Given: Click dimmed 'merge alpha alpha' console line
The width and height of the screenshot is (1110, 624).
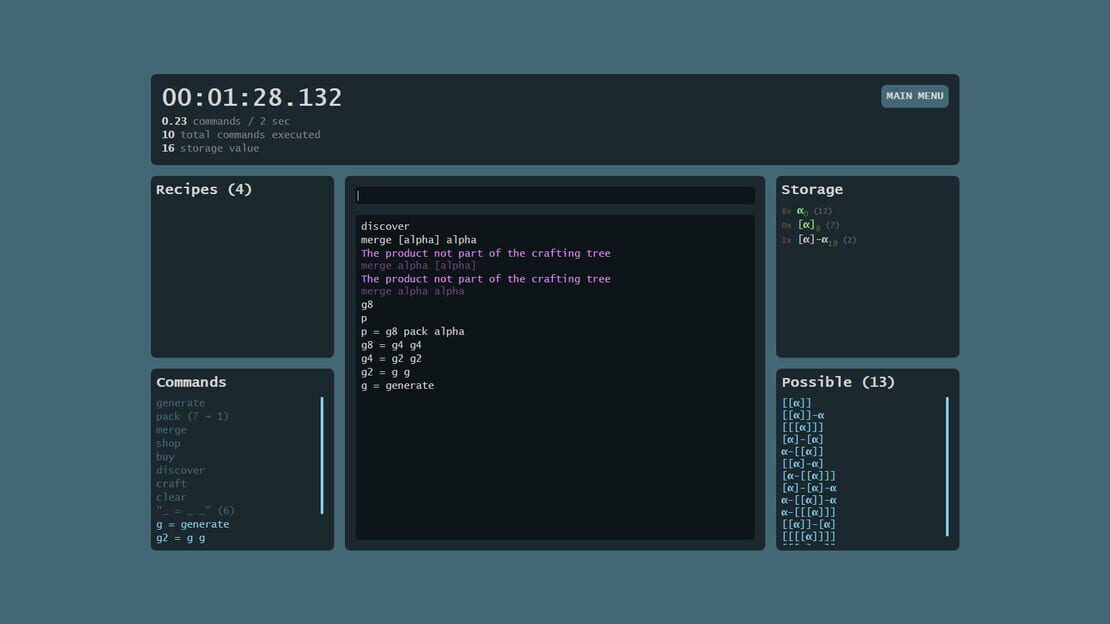Looking at the screenshot, I should pyautogui.click(x=413, y=291).
